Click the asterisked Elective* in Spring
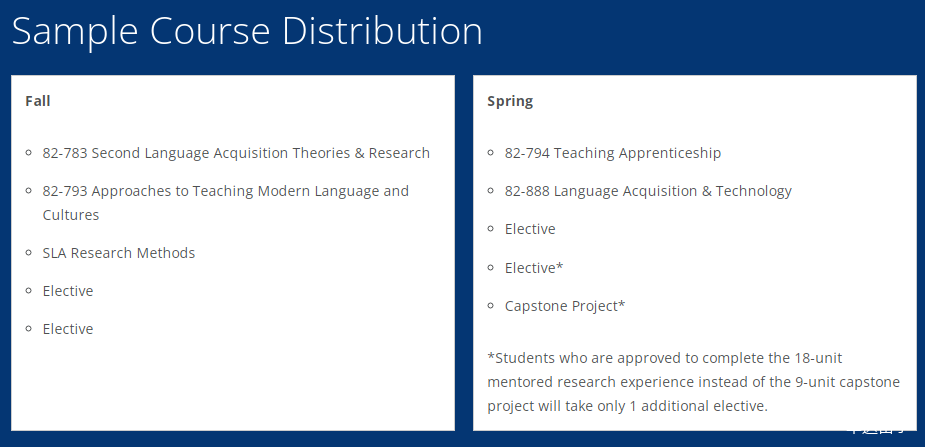 (534, 268)
